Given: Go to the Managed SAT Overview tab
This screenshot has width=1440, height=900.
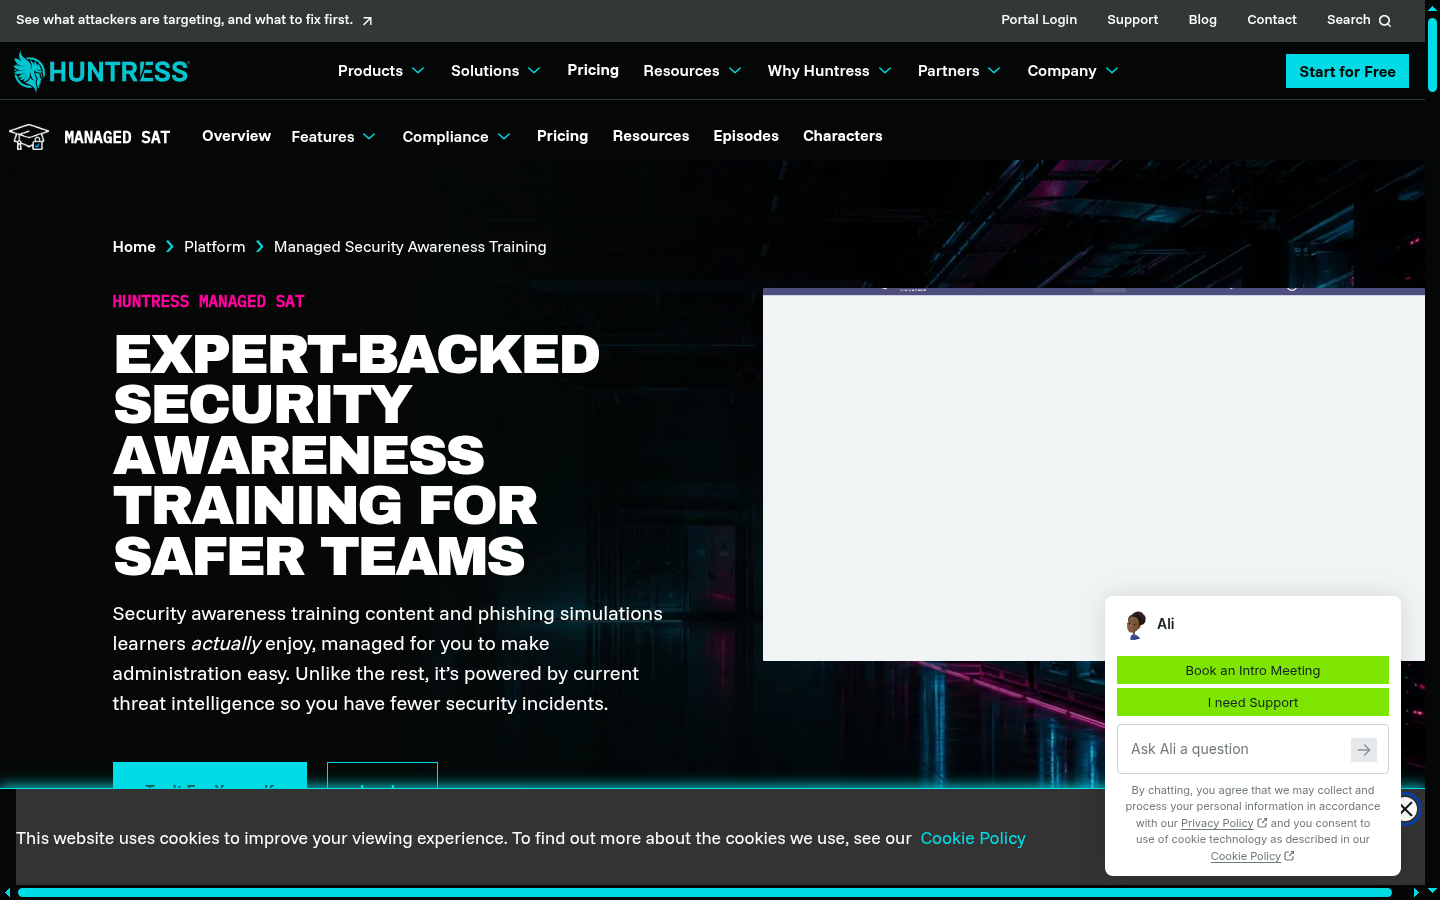Looking at the screenshot, I should pos(236,136).
